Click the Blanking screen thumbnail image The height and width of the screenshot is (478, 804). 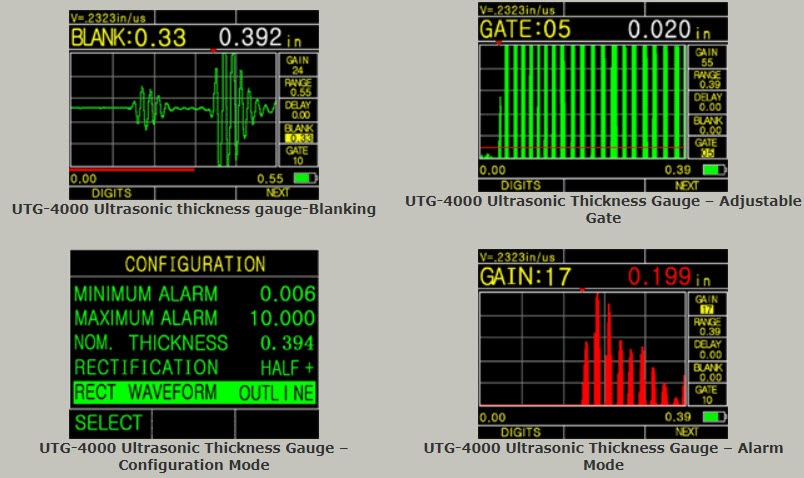(x=194, y=105)
